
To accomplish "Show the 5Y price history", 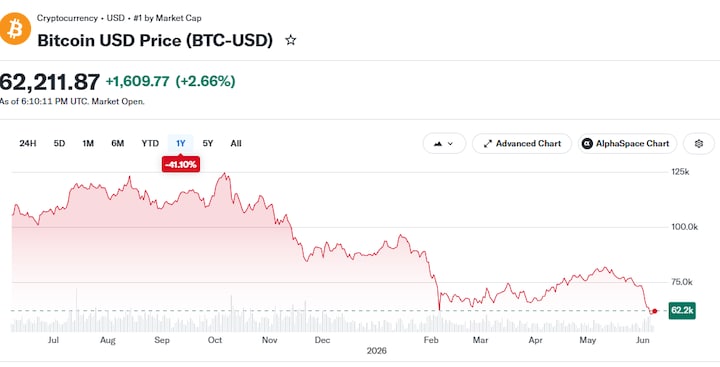I will (208, 143).
